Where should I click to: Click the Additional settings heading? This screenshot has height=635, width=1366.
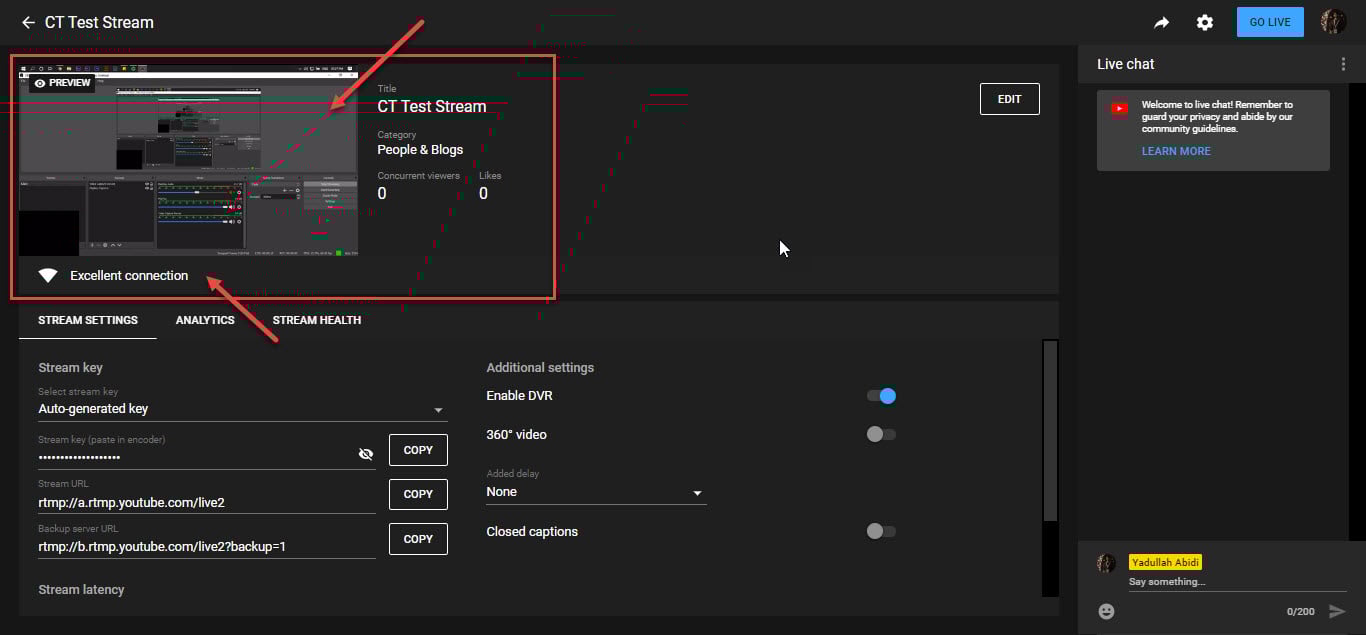pos(540,368)
